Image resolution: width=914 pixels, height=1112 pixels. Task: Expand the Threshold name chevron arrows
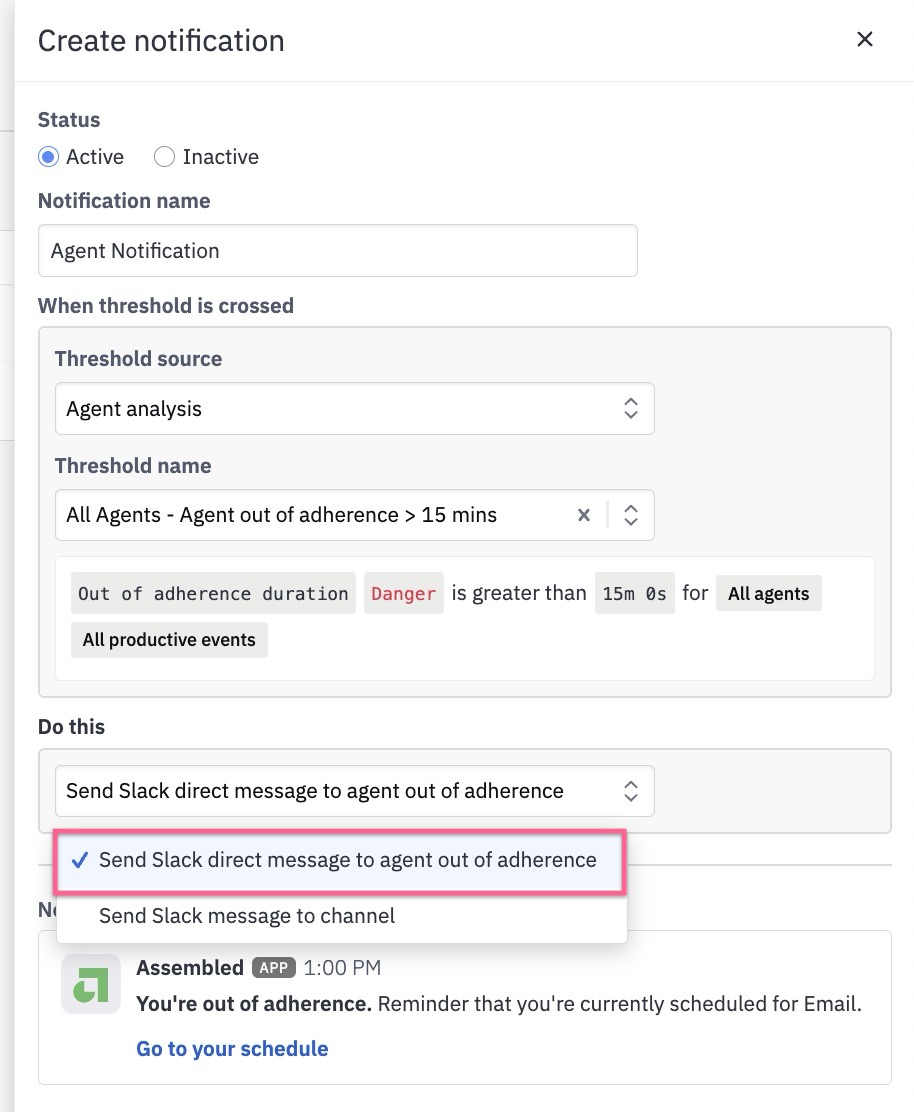[x=630, y=515]
